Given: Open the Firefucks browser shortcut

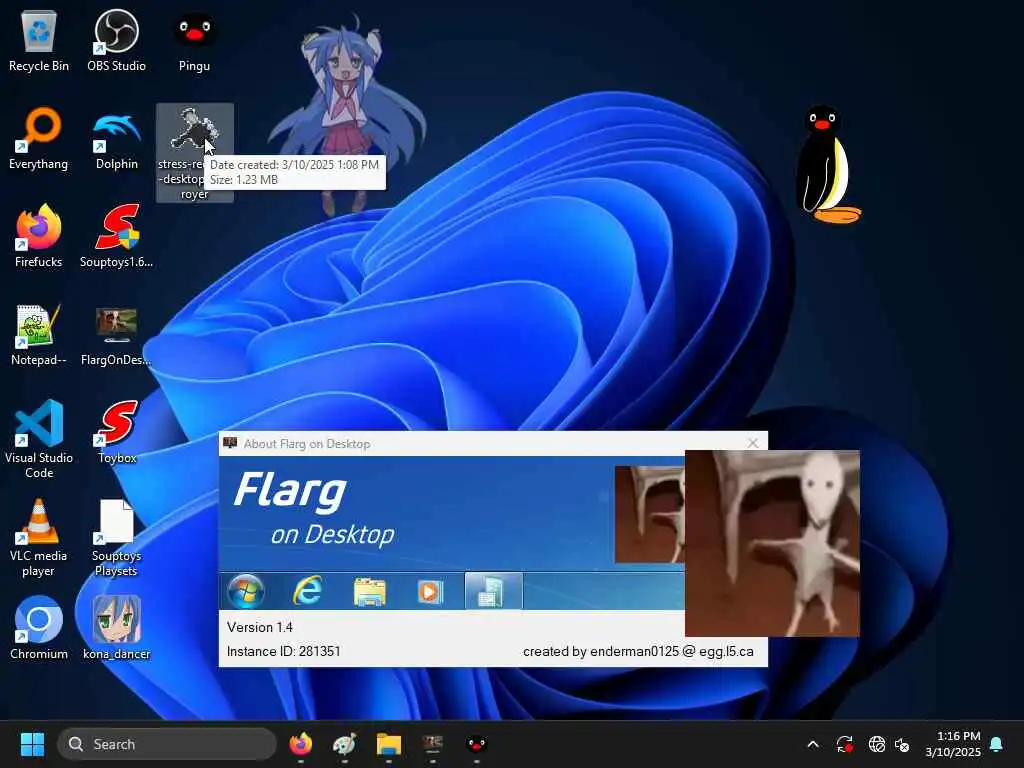Looking at the screenshot, I should [39, 236].
